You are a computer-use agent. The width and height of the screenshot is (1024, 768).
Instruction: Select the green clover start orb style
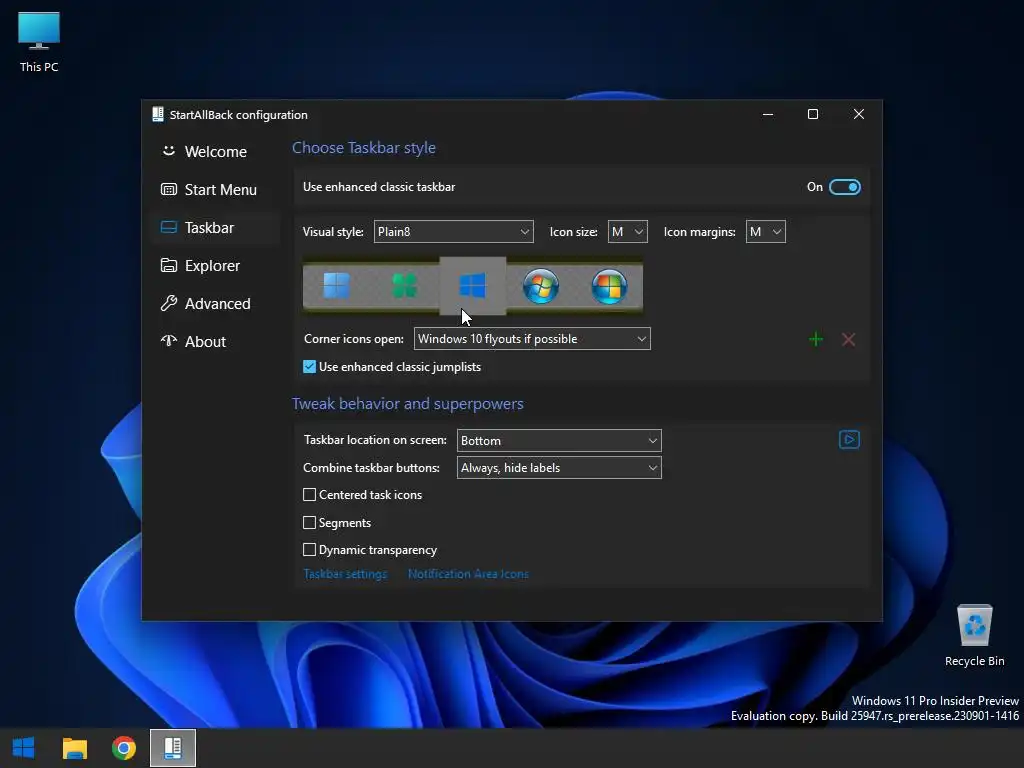(404, 286)
